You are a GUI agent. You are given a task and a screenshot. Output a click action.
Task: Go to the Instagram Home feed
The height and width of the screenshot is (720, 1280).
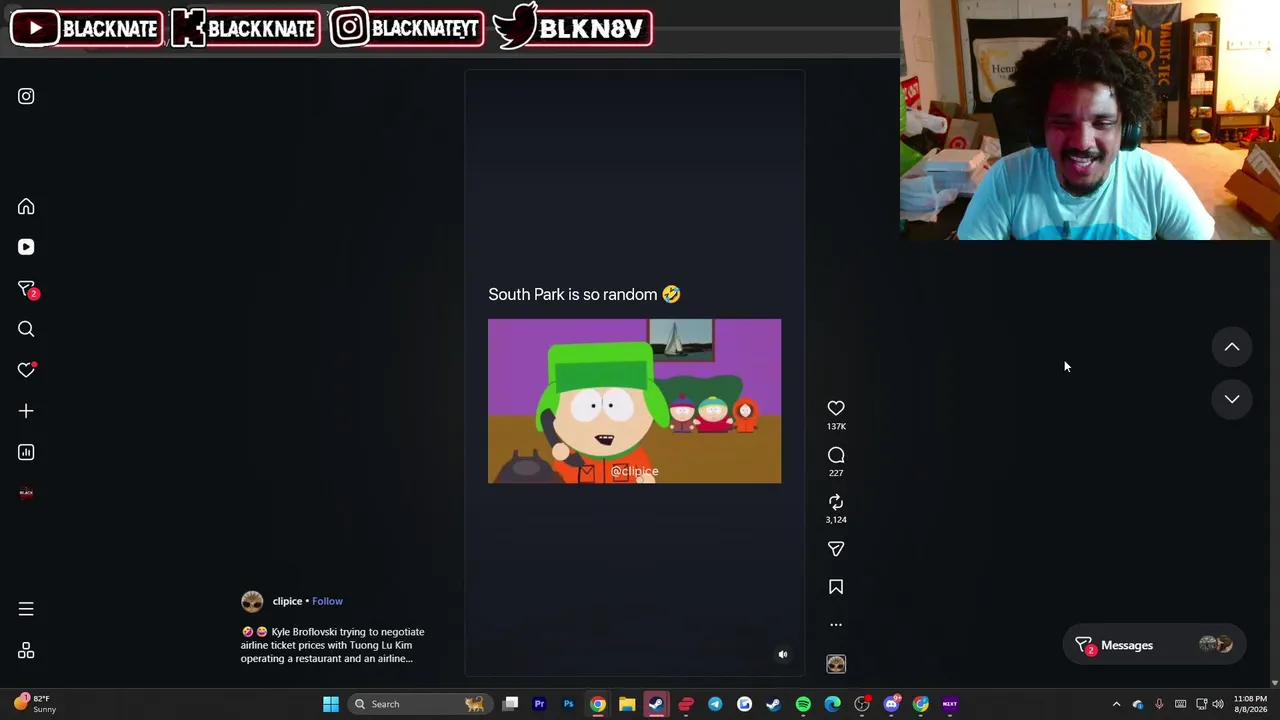point(26,207)
